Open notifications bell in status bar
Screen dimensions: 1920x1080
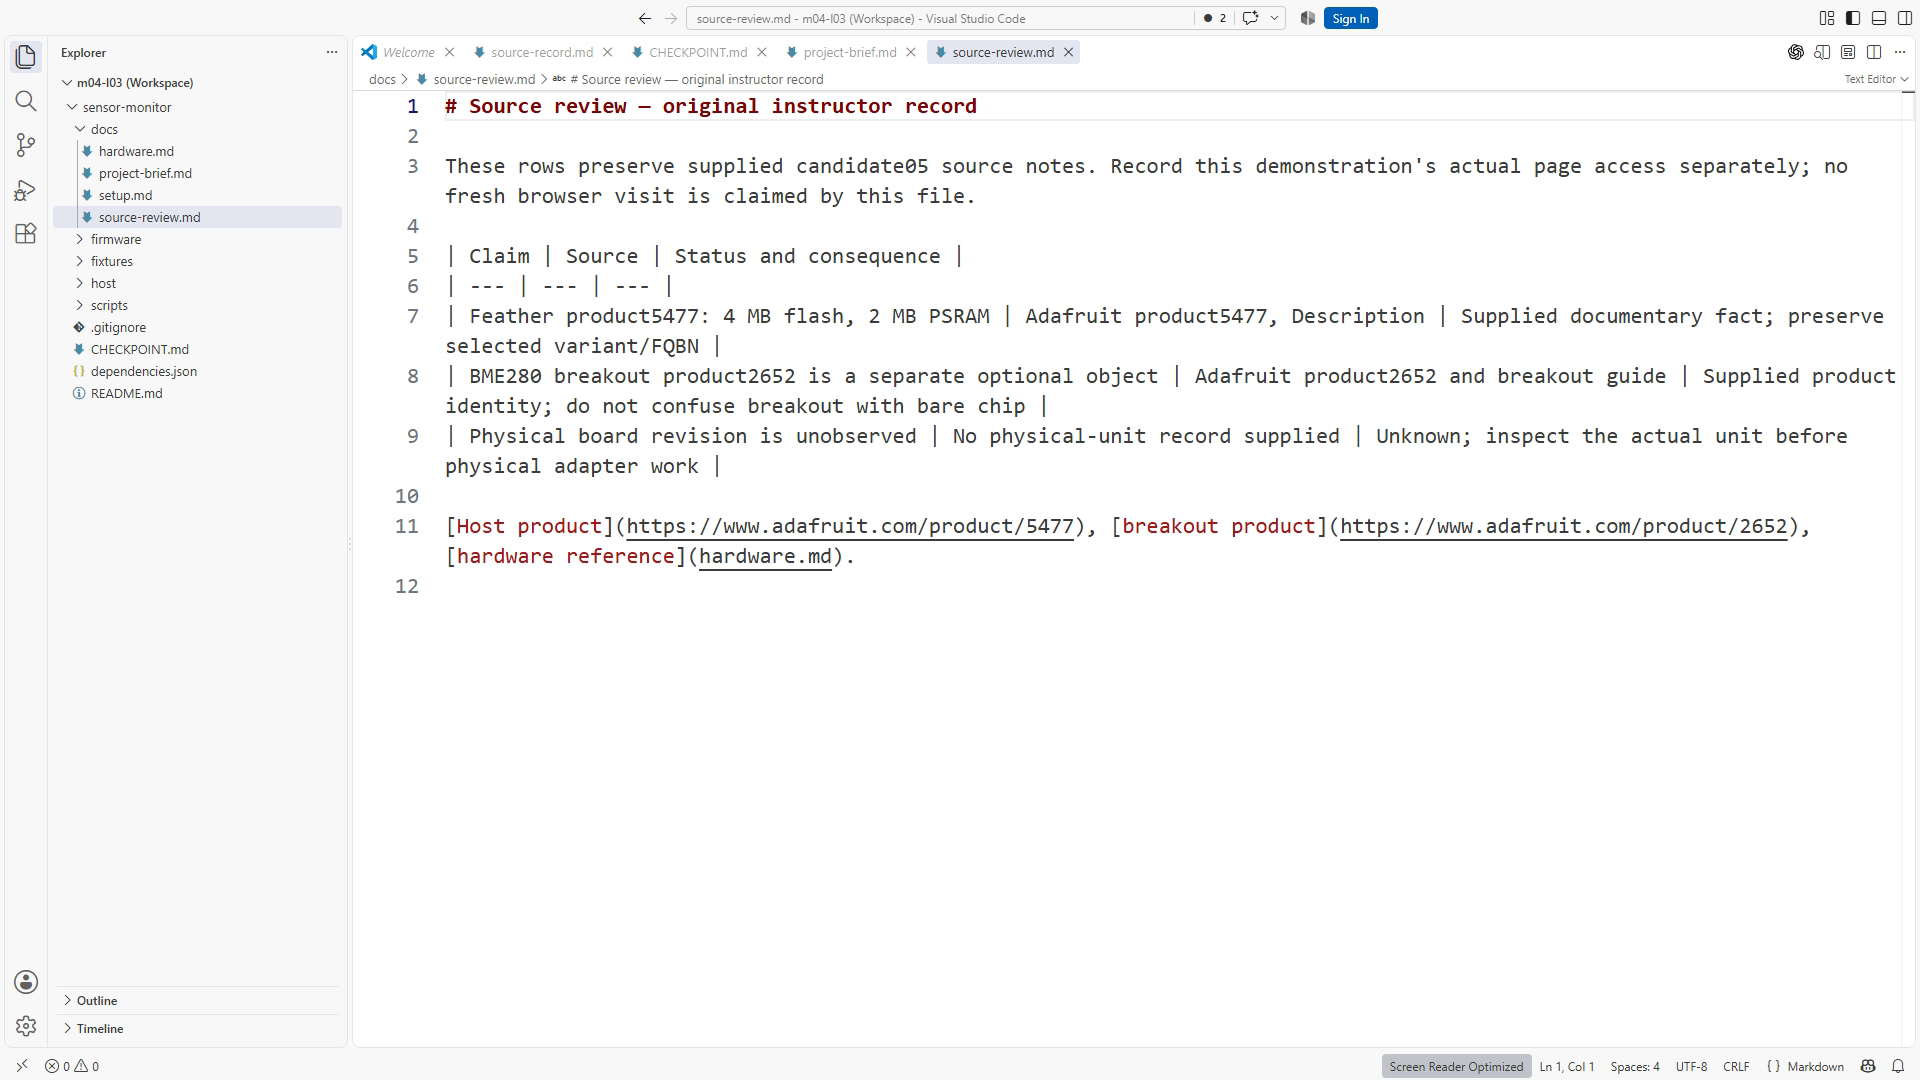1897,1066
